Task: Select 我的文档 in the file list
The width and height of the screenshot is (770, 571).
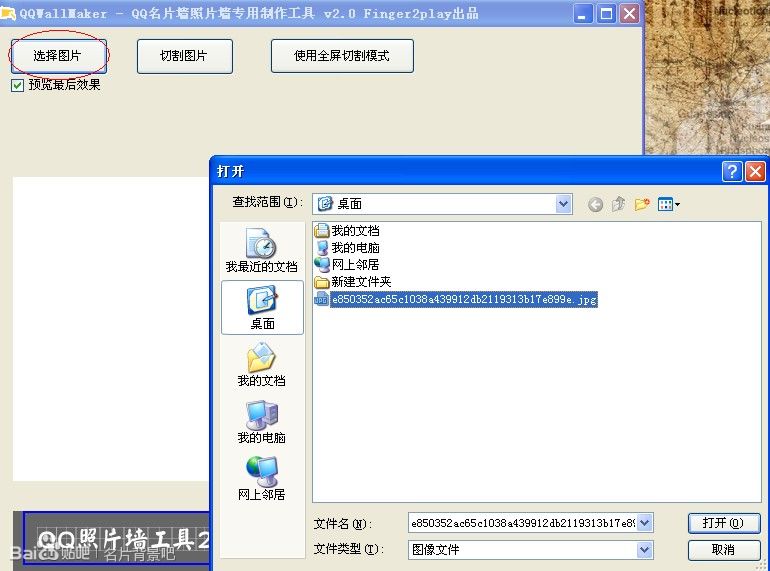Action: pyautogui.click(x=347, y=230)
